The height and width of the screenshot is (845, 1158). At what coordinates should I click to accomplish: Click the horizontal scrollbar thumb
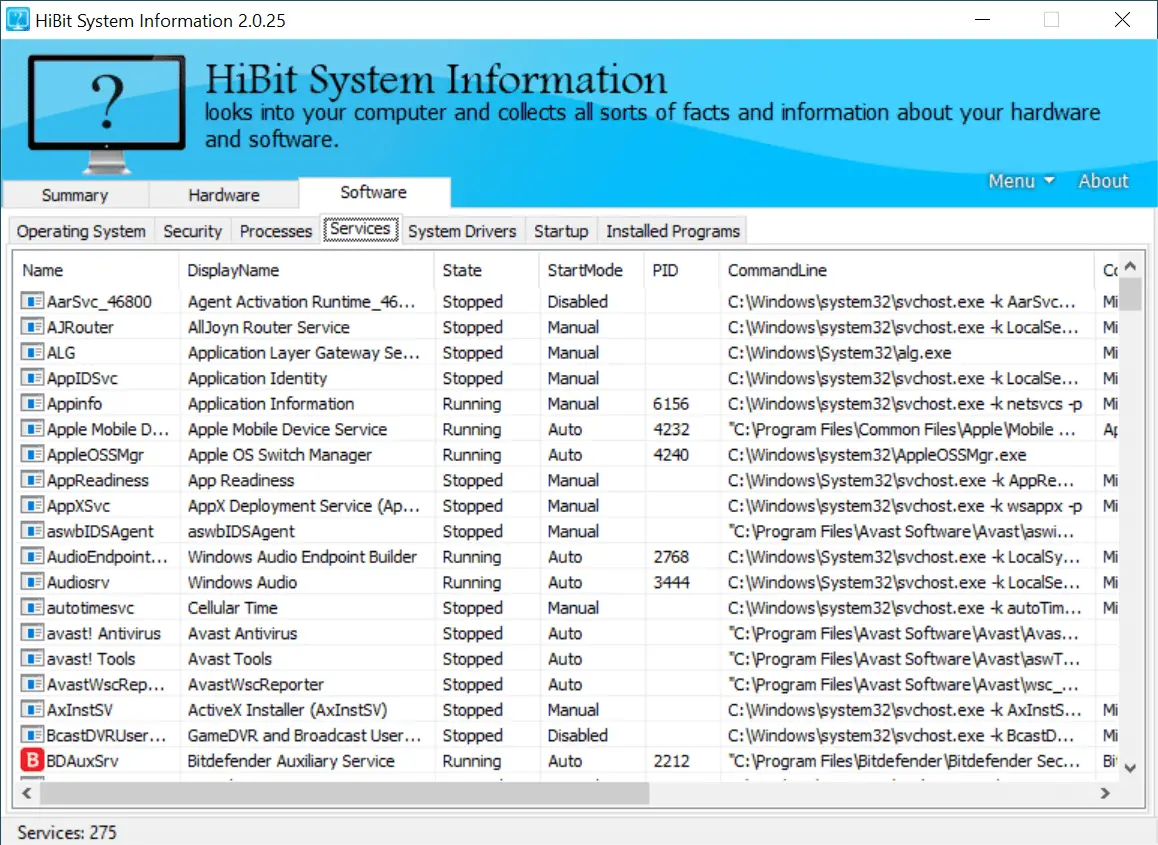[344, 793]
